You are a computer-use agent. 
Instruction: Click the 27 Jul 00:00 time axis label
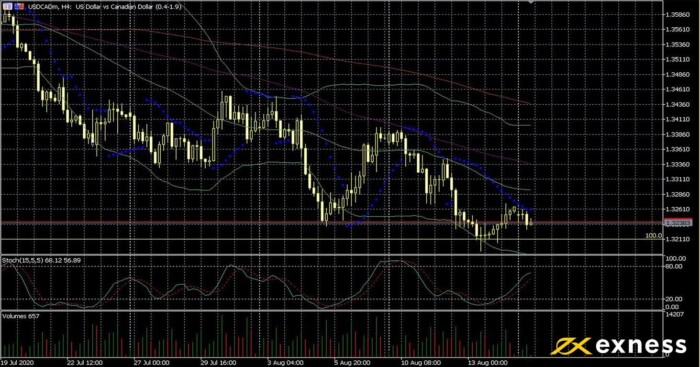tap(152, 363)
